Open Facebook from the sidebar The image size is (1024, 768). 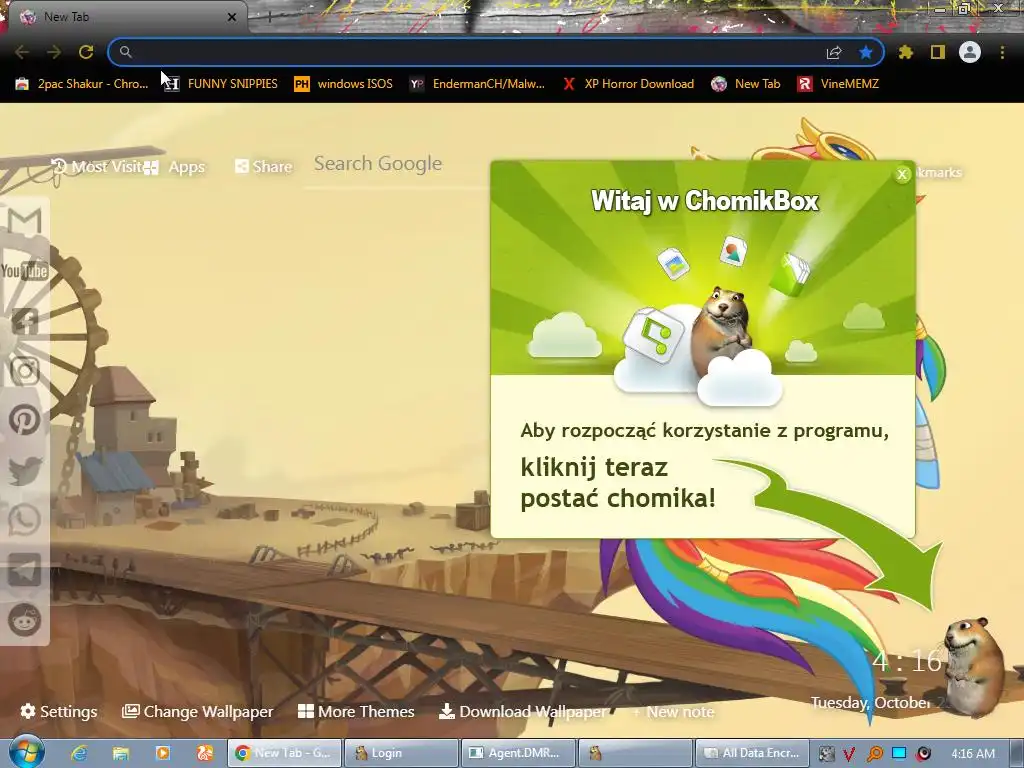coord(25,321)
